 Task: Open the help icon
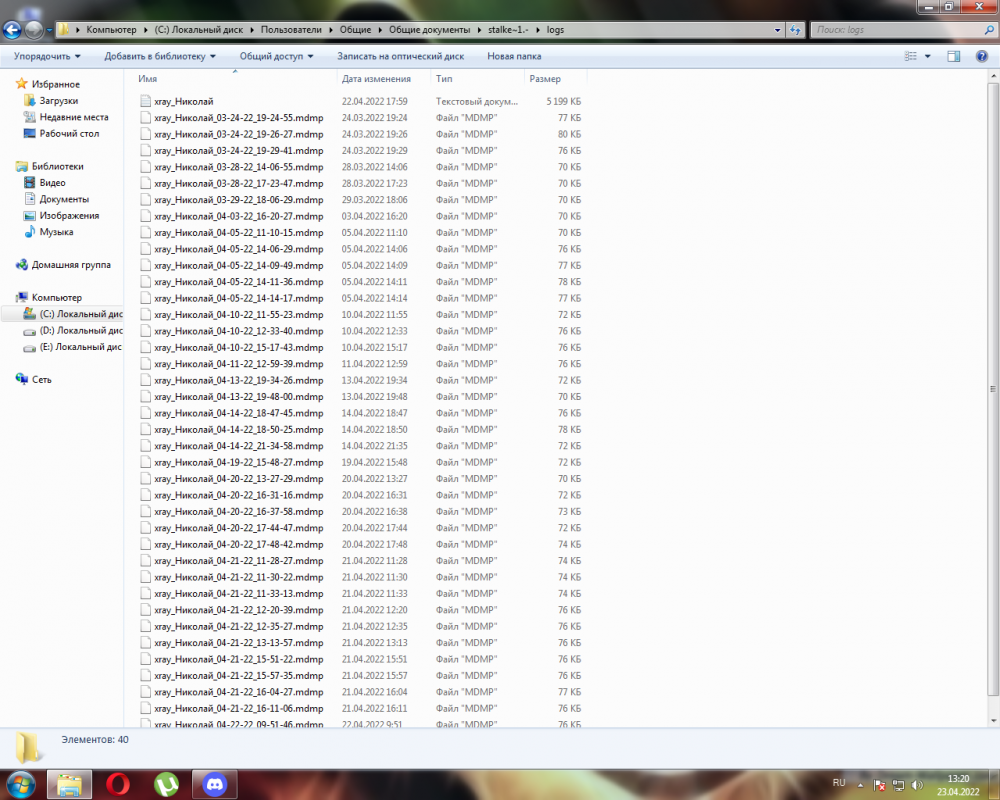[982, 56]
